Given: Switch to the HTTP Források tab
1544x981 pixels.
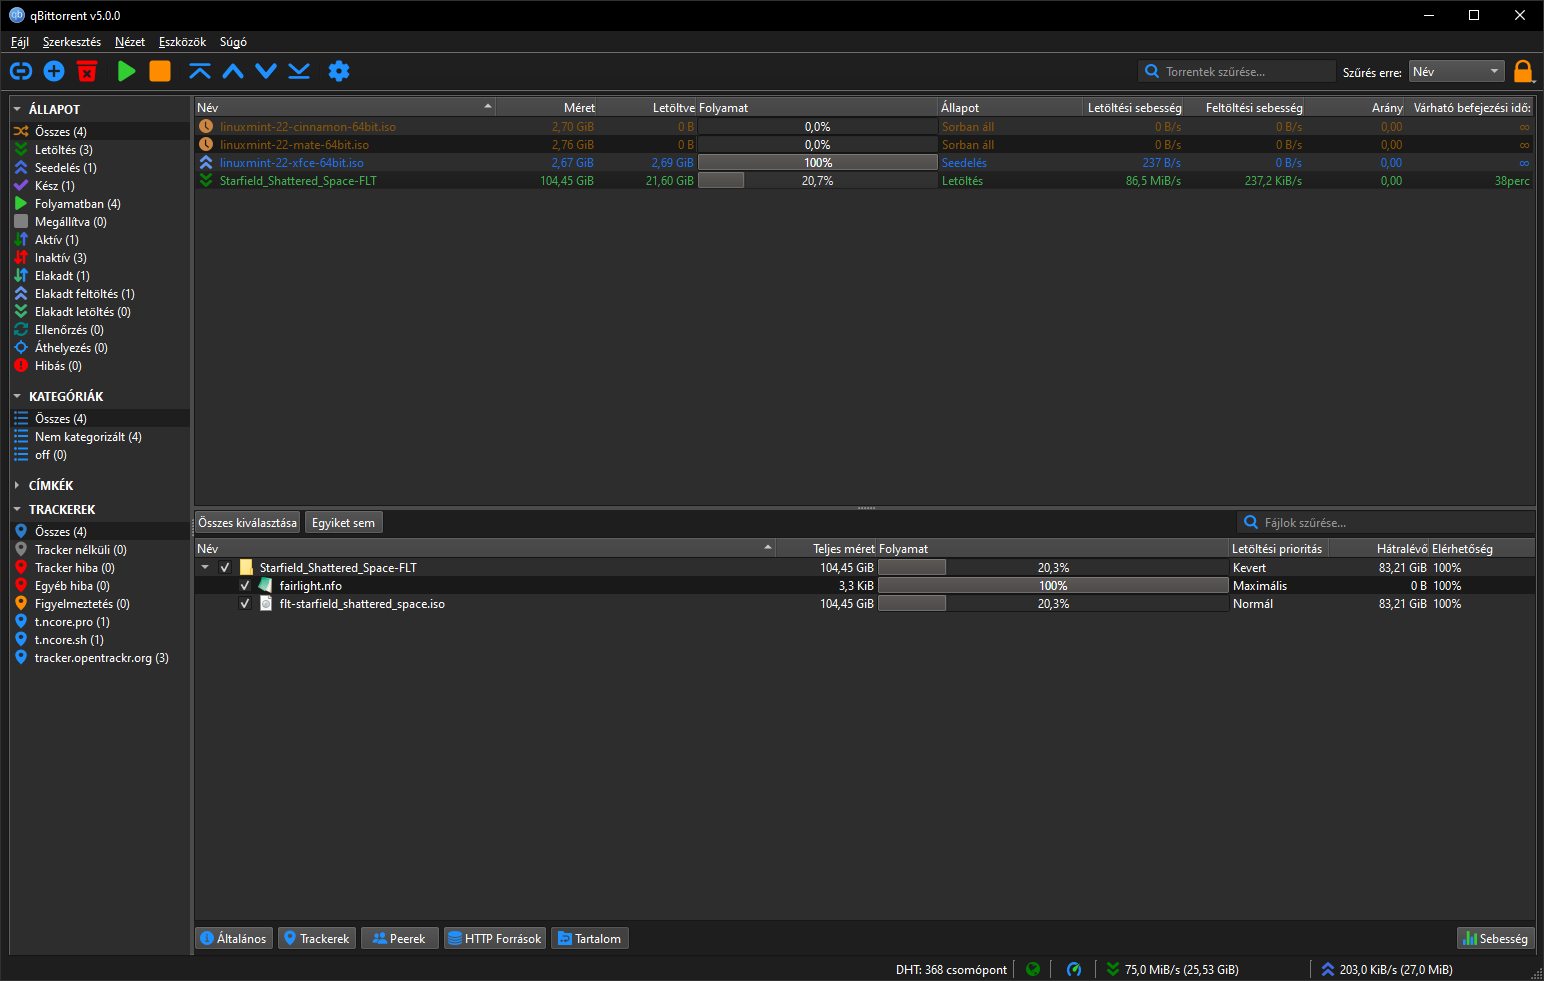Looking at the screenshot, I should (494, 938).
